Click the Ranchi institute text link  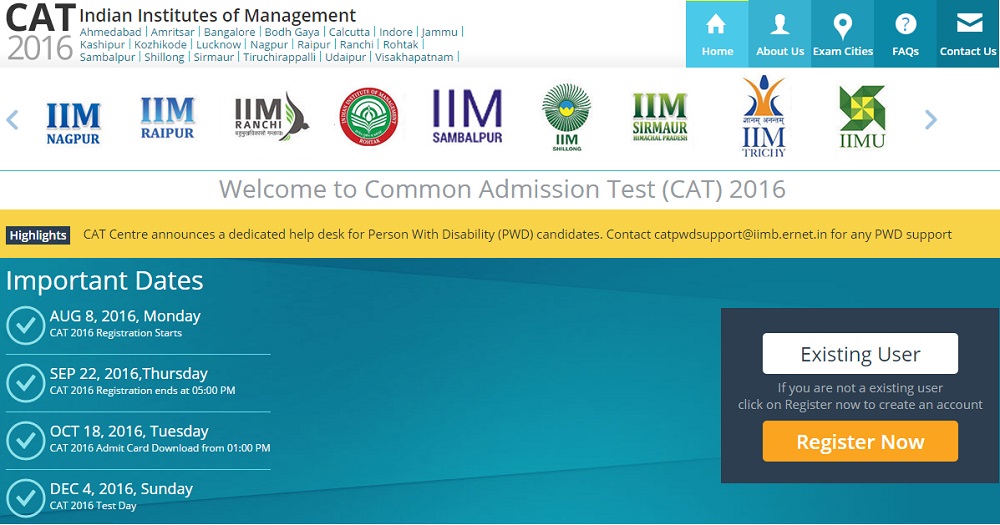[357, 45]
